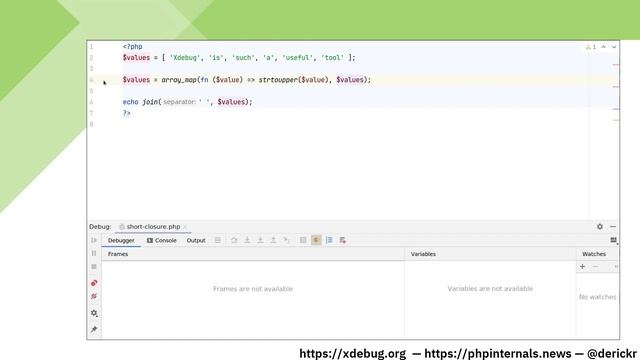
Task: Click the 'separator:' parameter hint
Action: [x=180, y=102]
